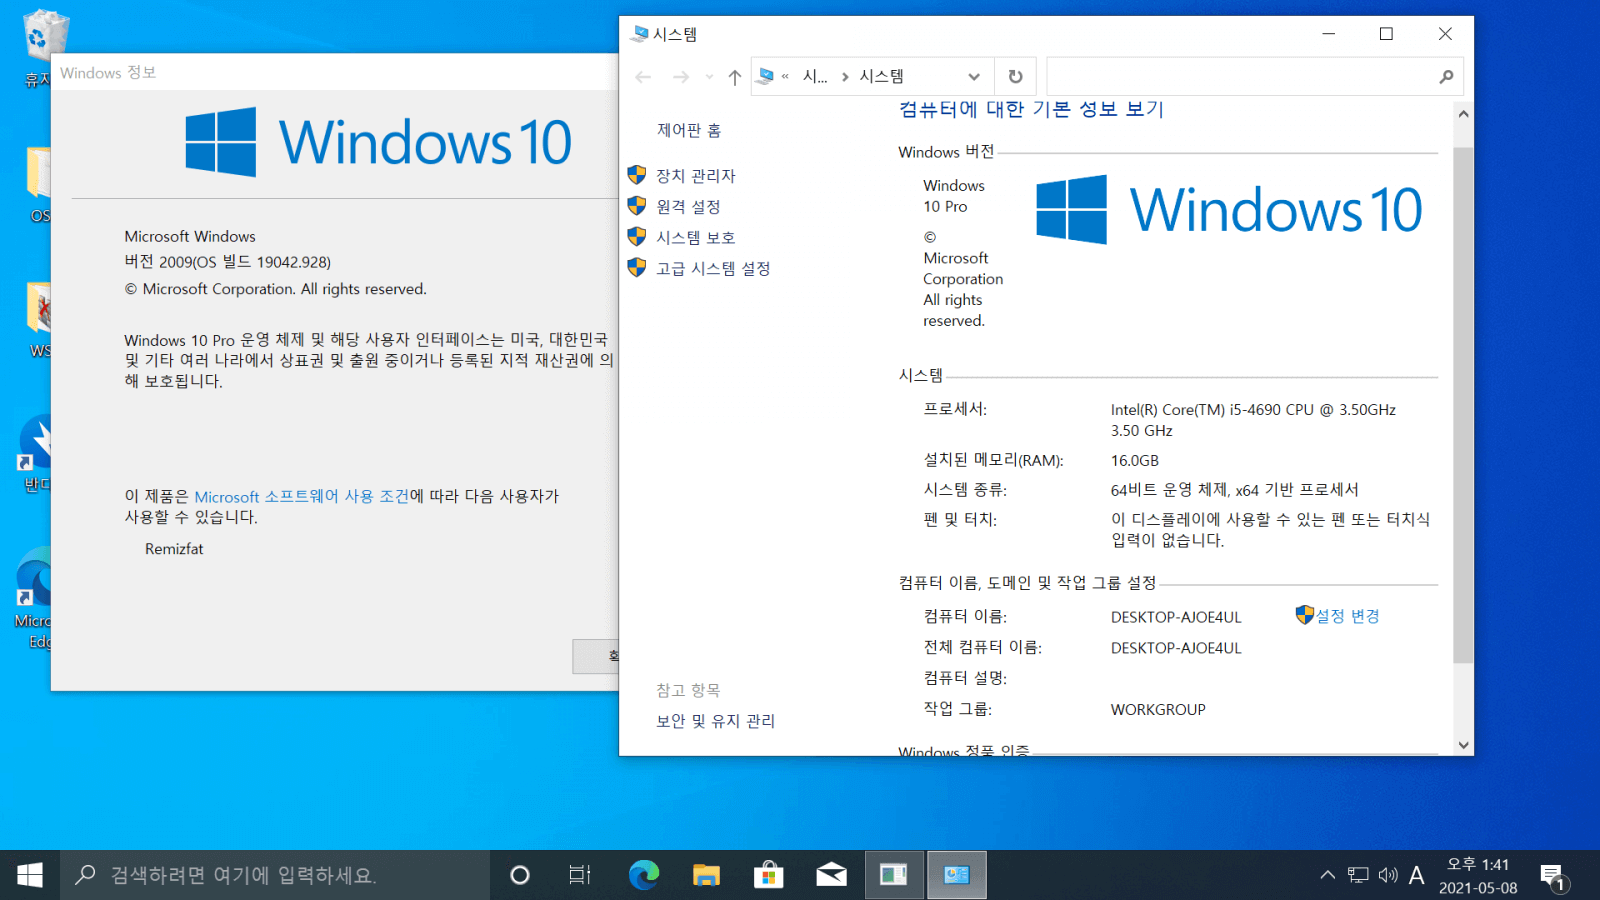Viewport: 1600px width, 900px height.
Task: Click the taskbar search box
Action: [x=275, y=875]
